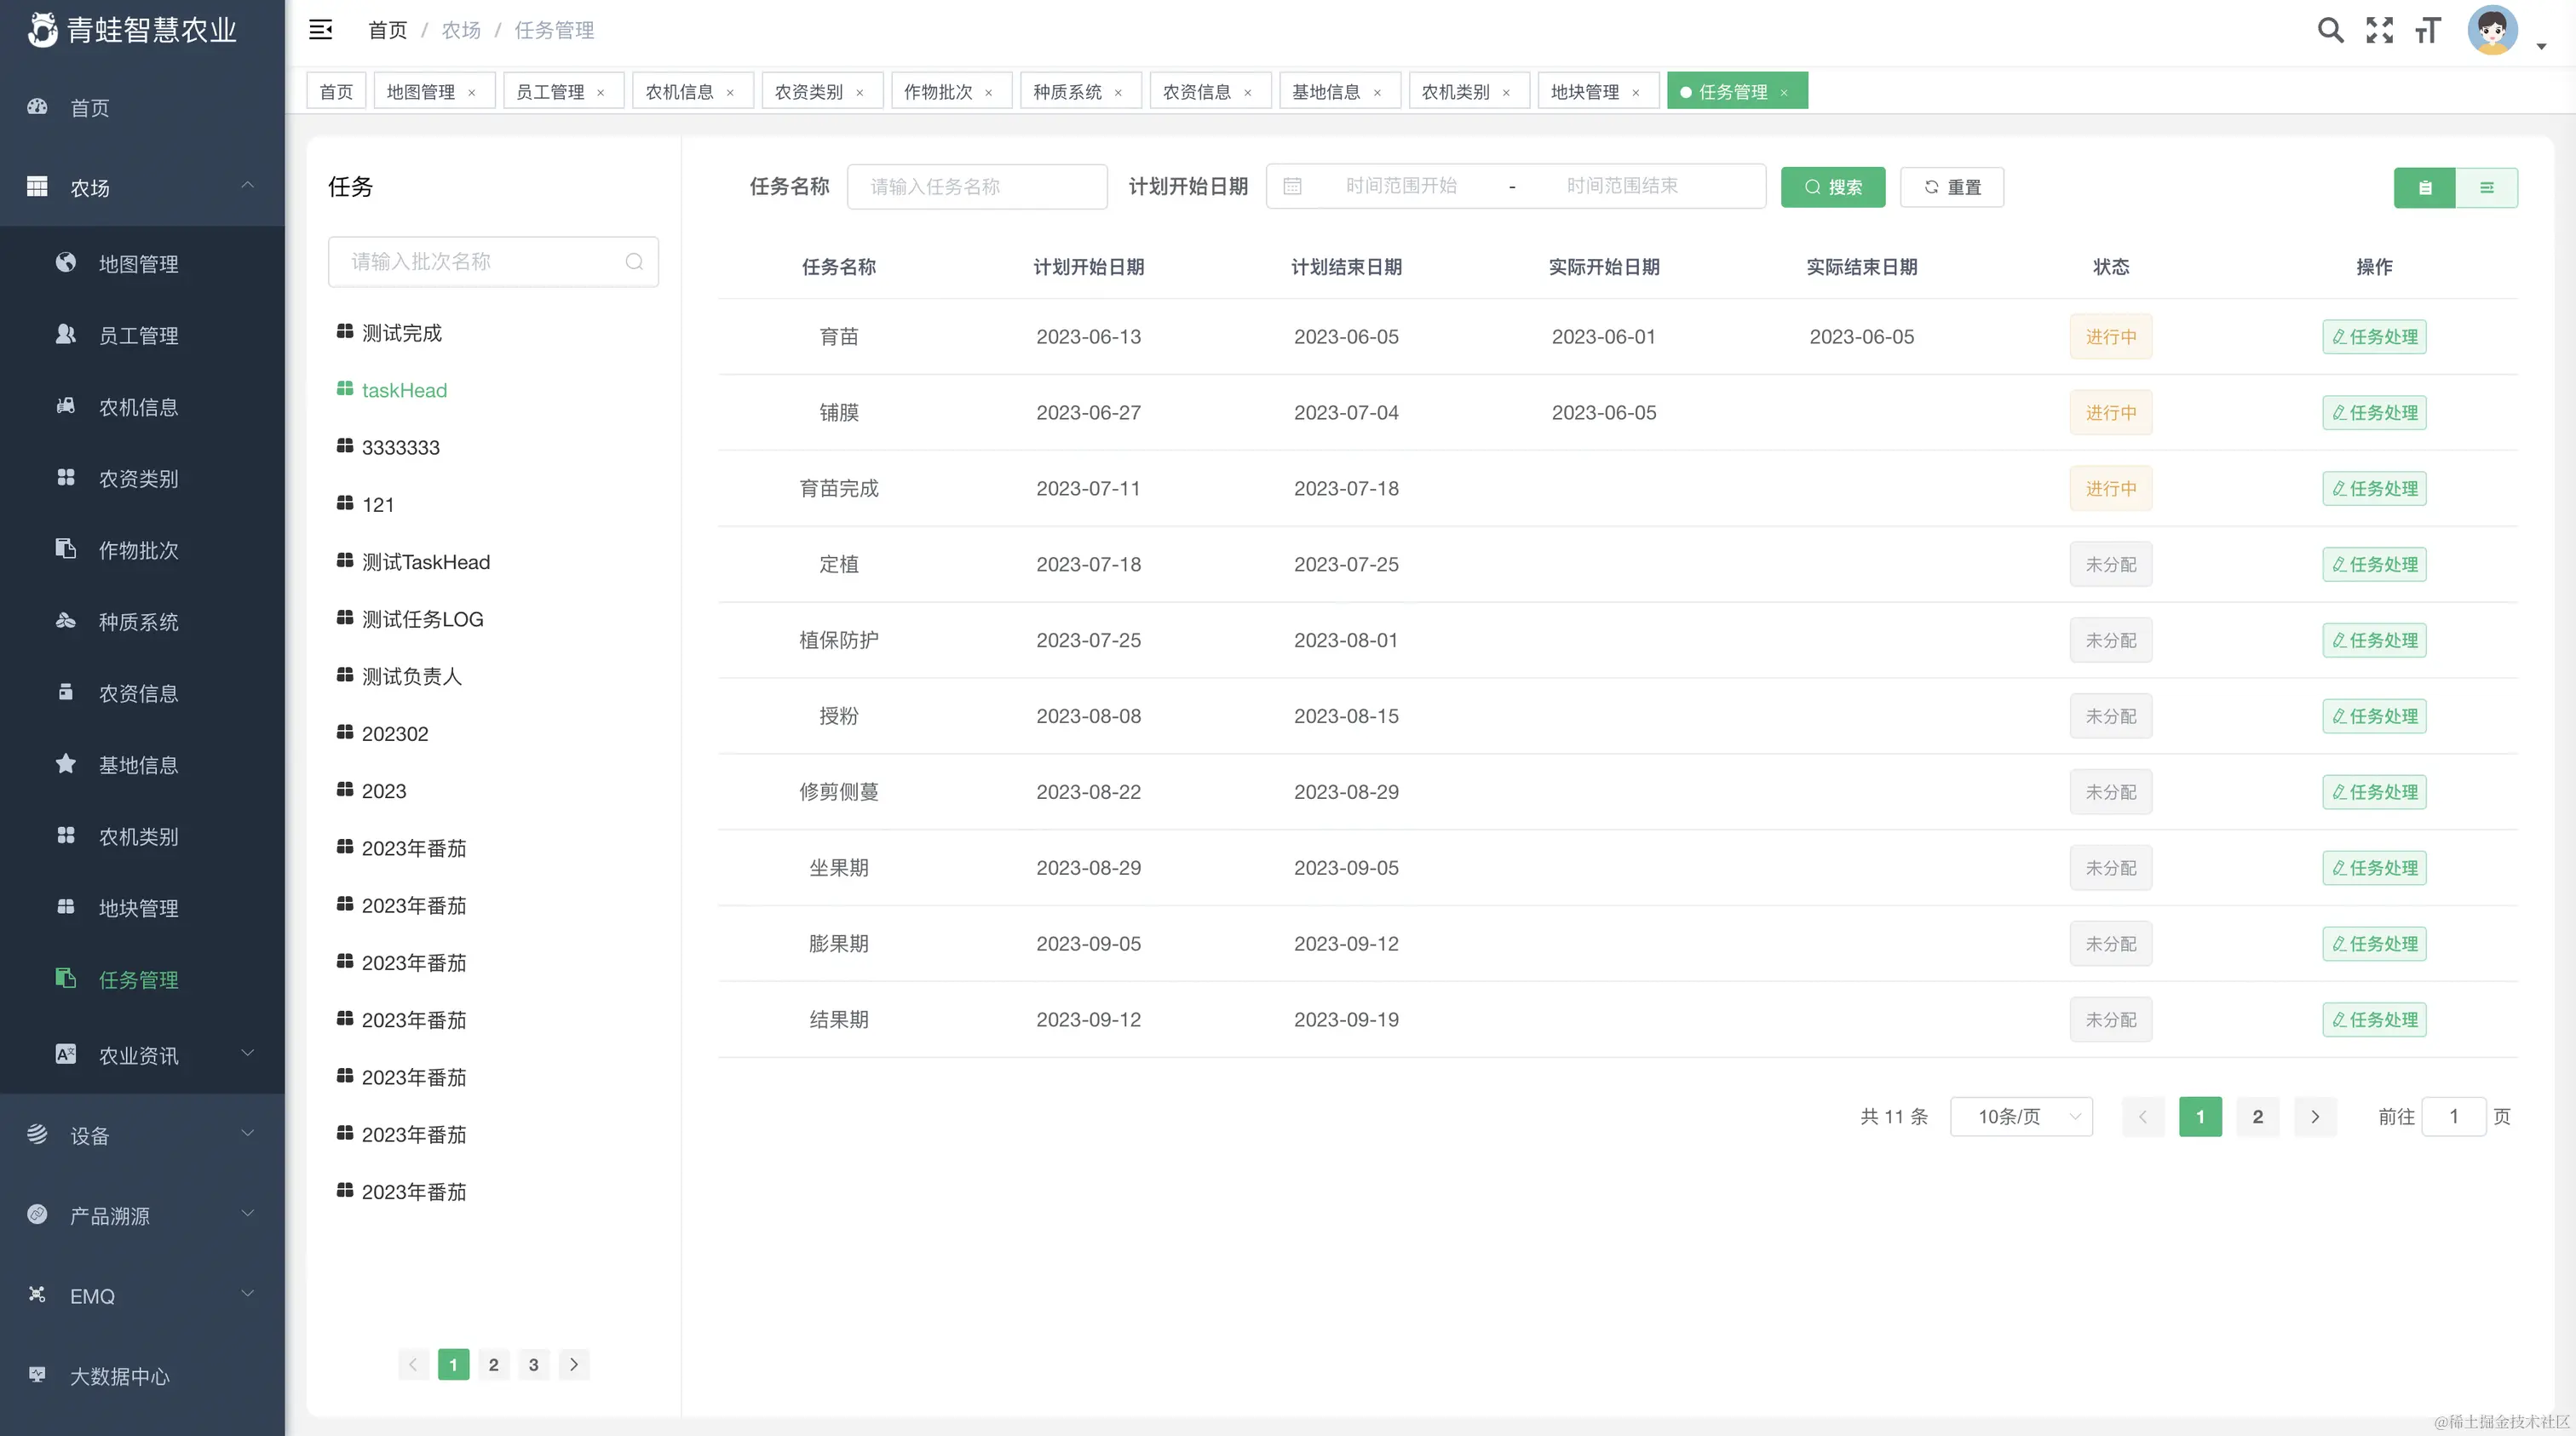Image resolution: width=2576 pixels, height=1436 pixels.
Task: Open 作物批次 from the sidebar
Action: (x=138, y=549)
